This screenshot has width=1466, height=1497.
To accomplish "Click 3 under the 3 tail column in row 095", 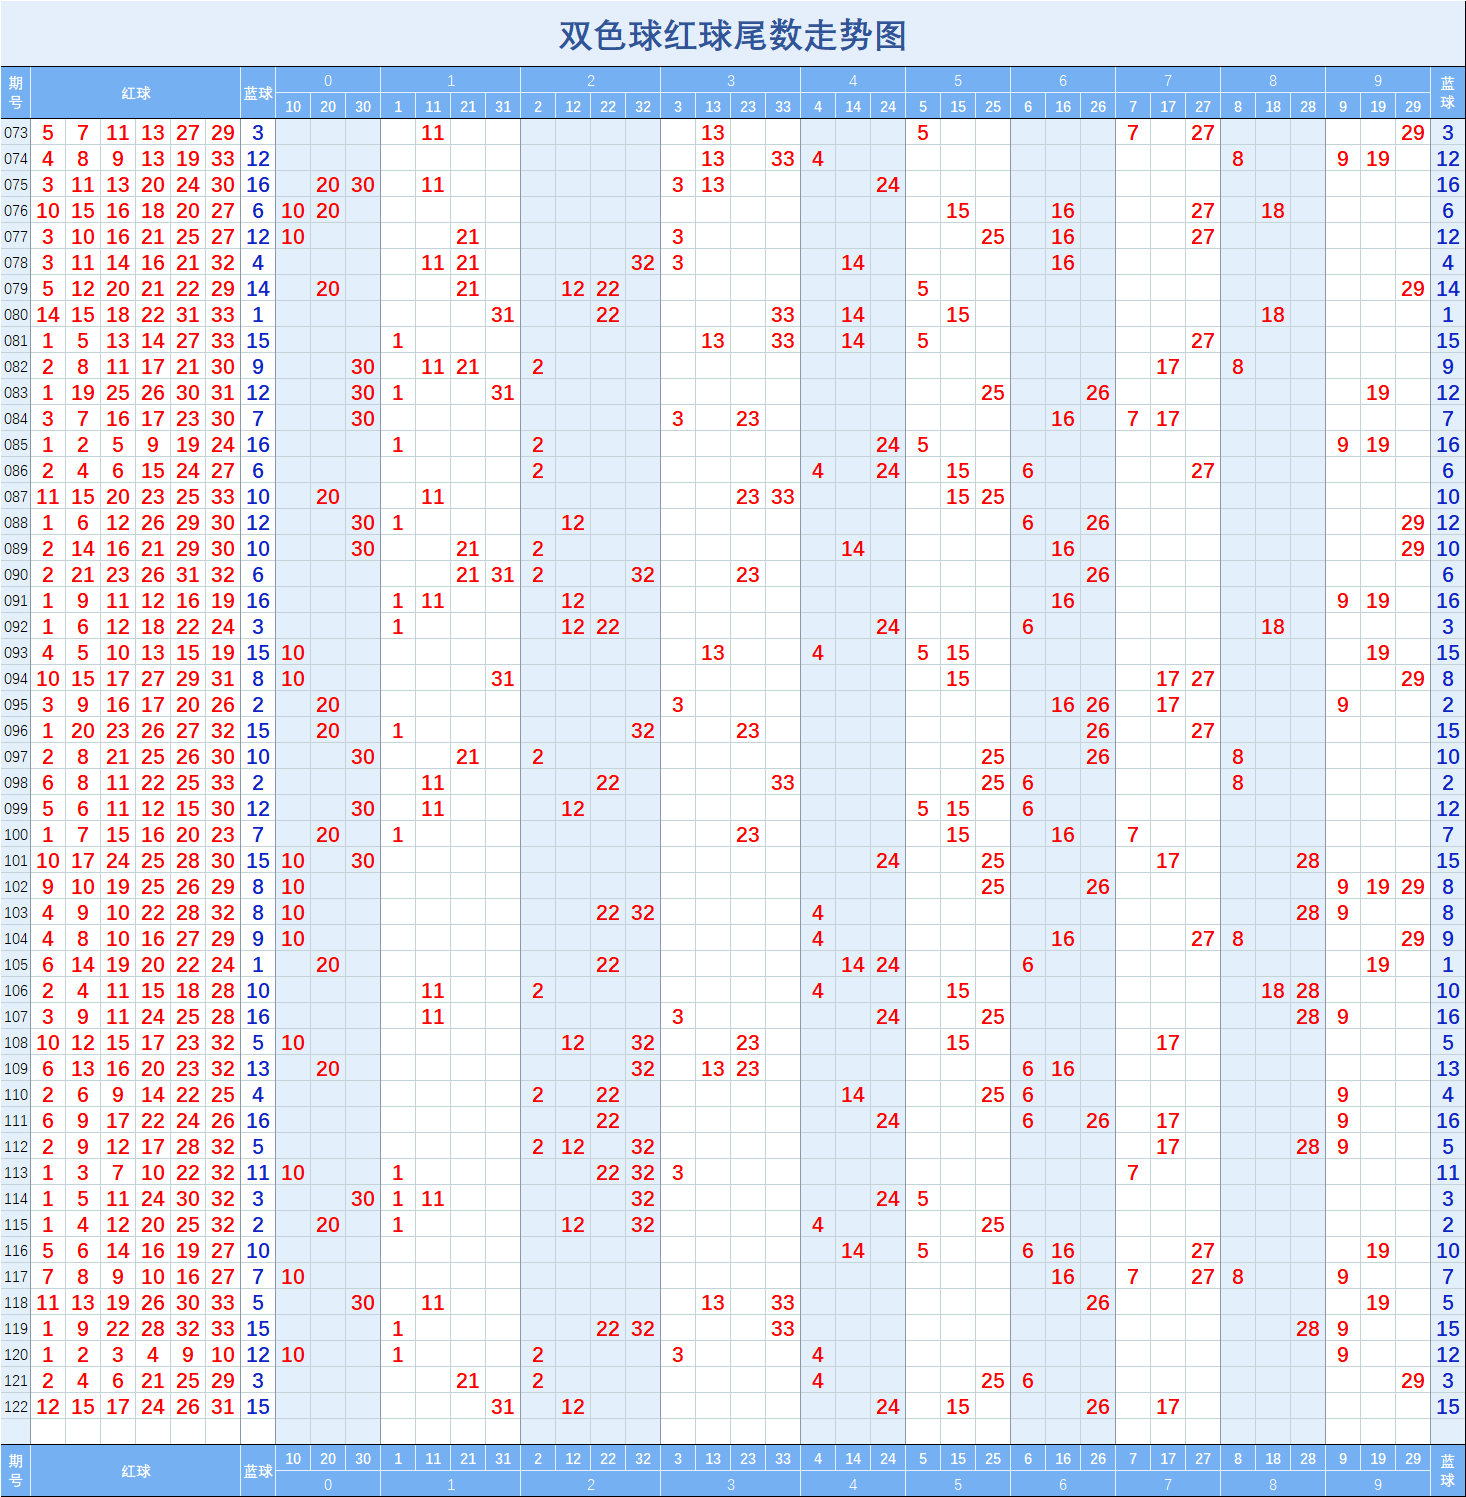I will (x=678, y=705).
